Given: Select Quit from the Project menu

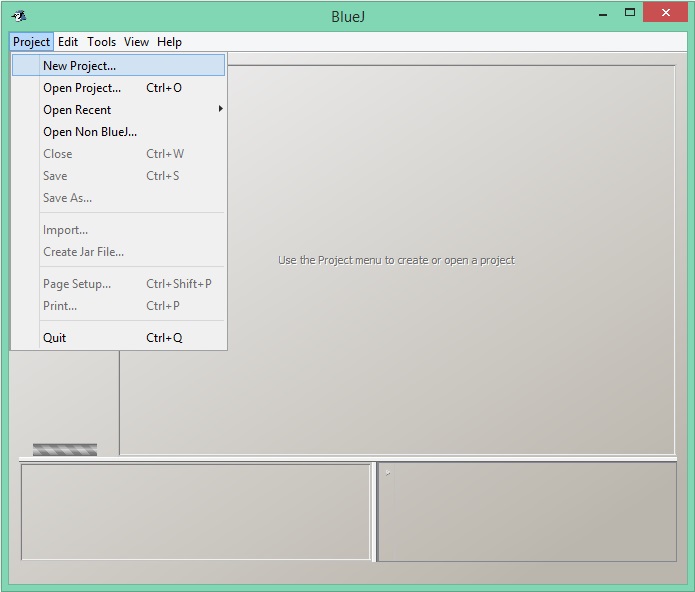Looking at the screenshot, I should click(x=118, y=338).
